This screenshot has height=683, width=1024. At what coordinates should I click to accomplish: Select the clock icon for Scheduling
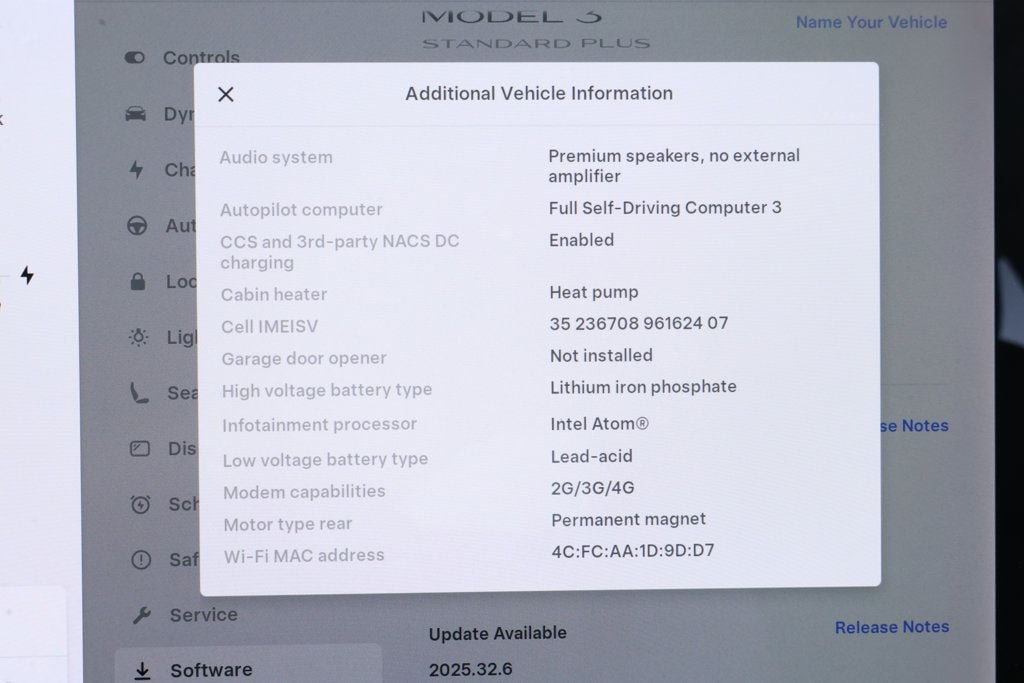pos(140,504)
